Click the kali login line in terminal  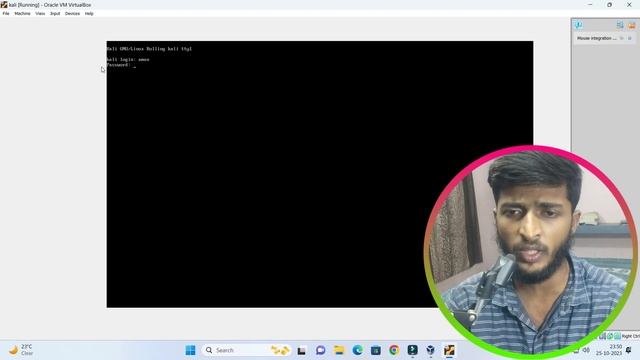(128, 60)
